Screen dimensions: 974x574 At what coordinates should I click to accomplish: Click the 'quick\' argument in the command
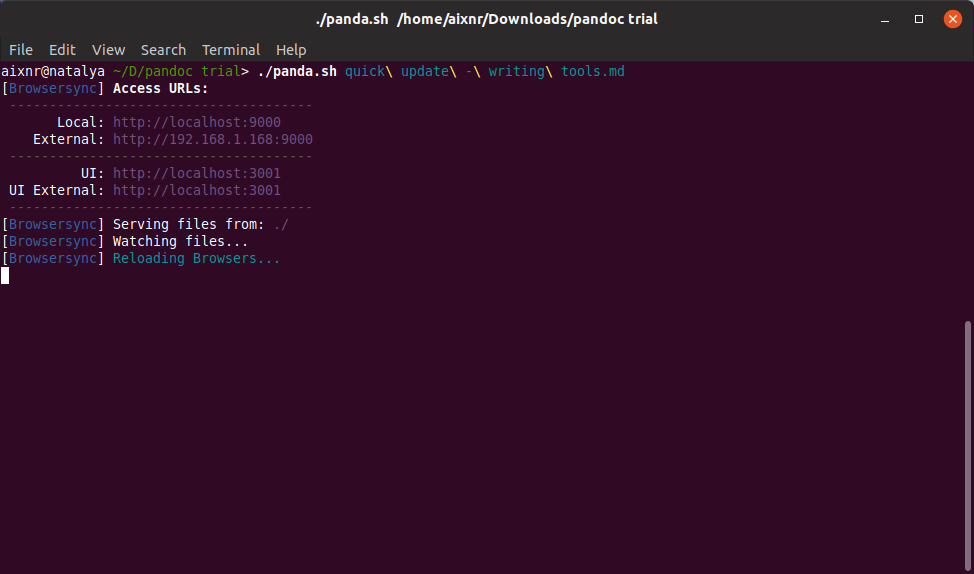(369, 71)
